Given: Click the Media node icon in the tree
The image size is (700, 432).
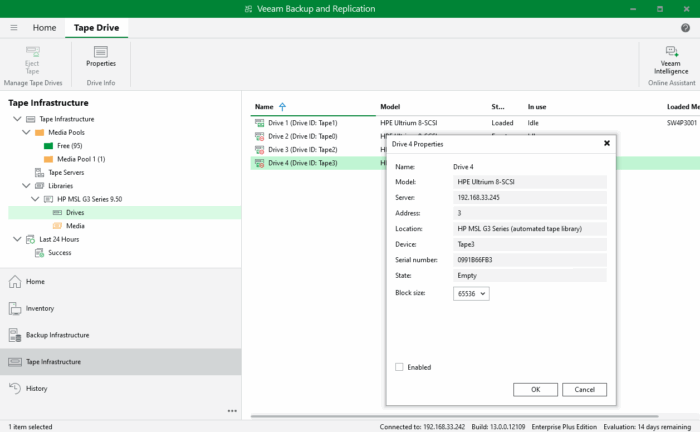Looking at the screenshot, I should [57, 226].
